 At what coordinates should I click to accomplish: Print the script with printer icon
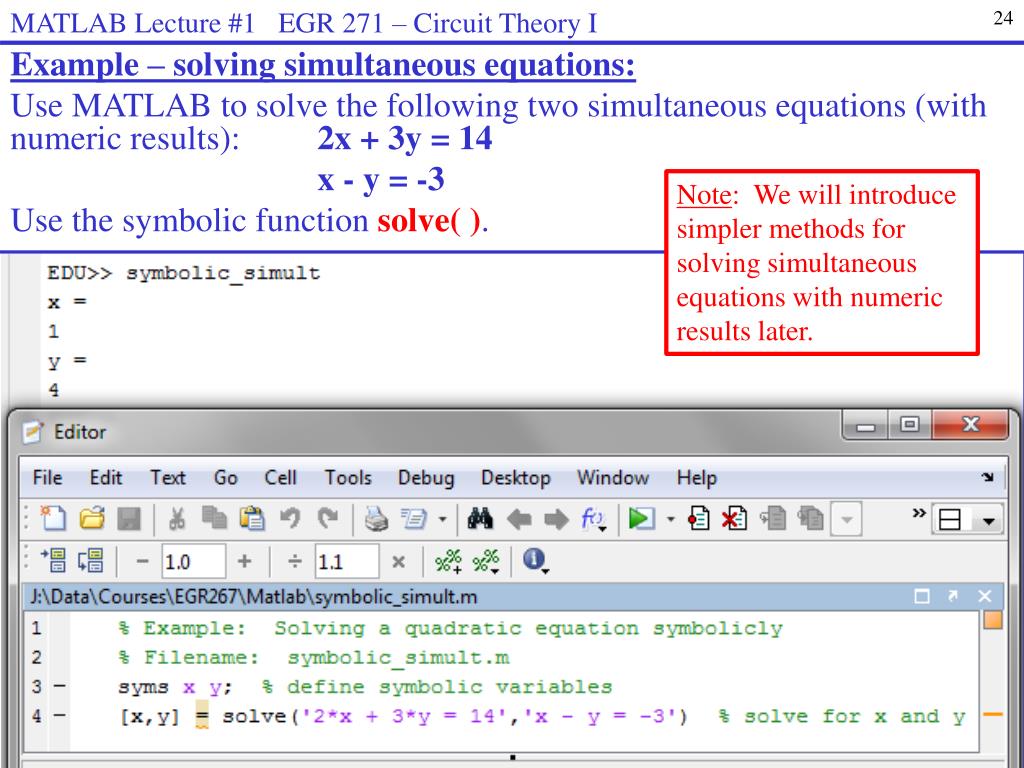click(376, 519)
